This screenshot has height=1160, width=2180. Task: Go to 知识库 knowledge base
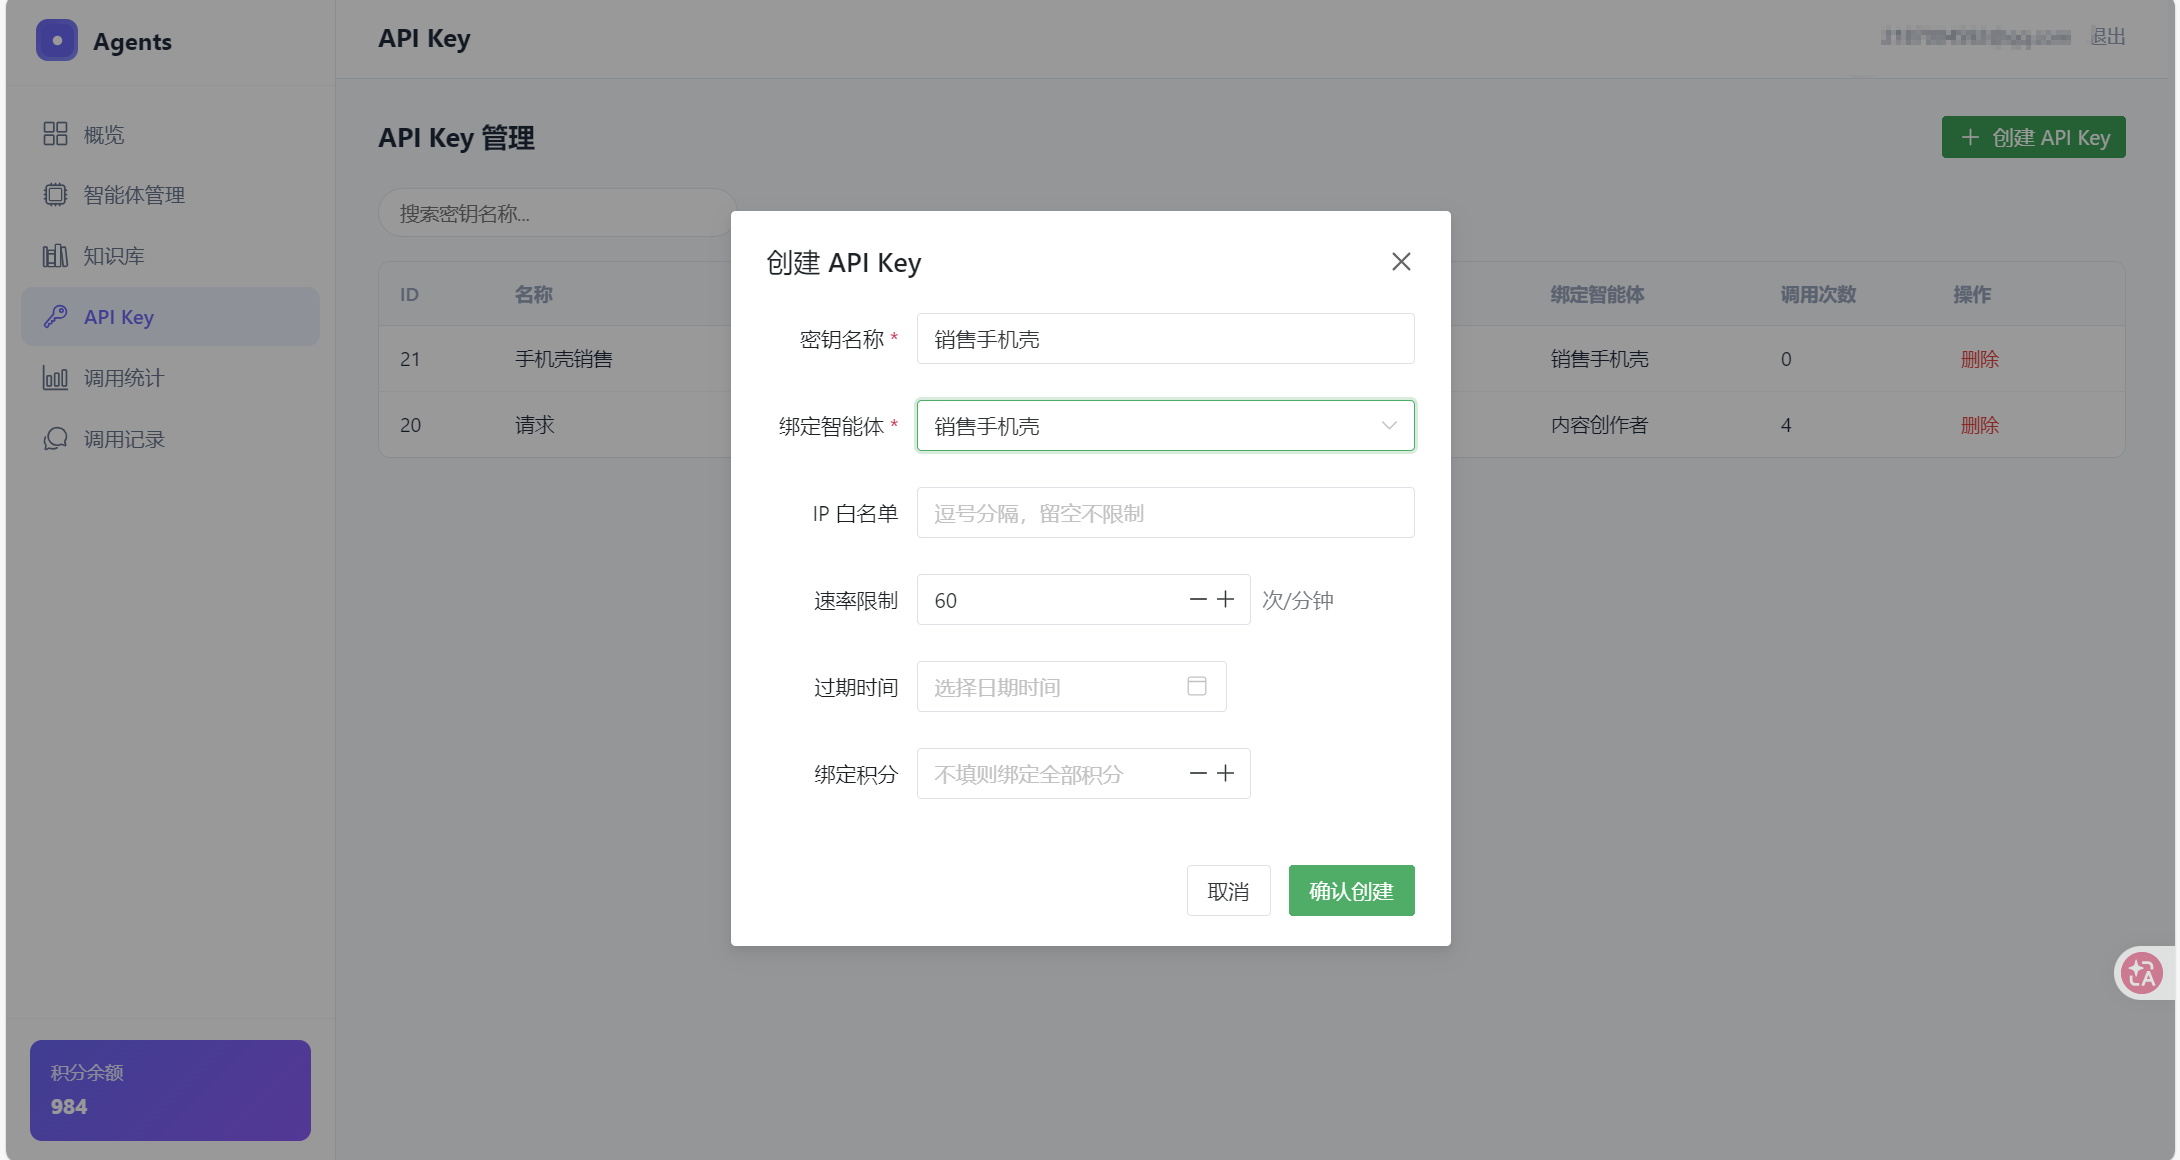tap(170, 256)
